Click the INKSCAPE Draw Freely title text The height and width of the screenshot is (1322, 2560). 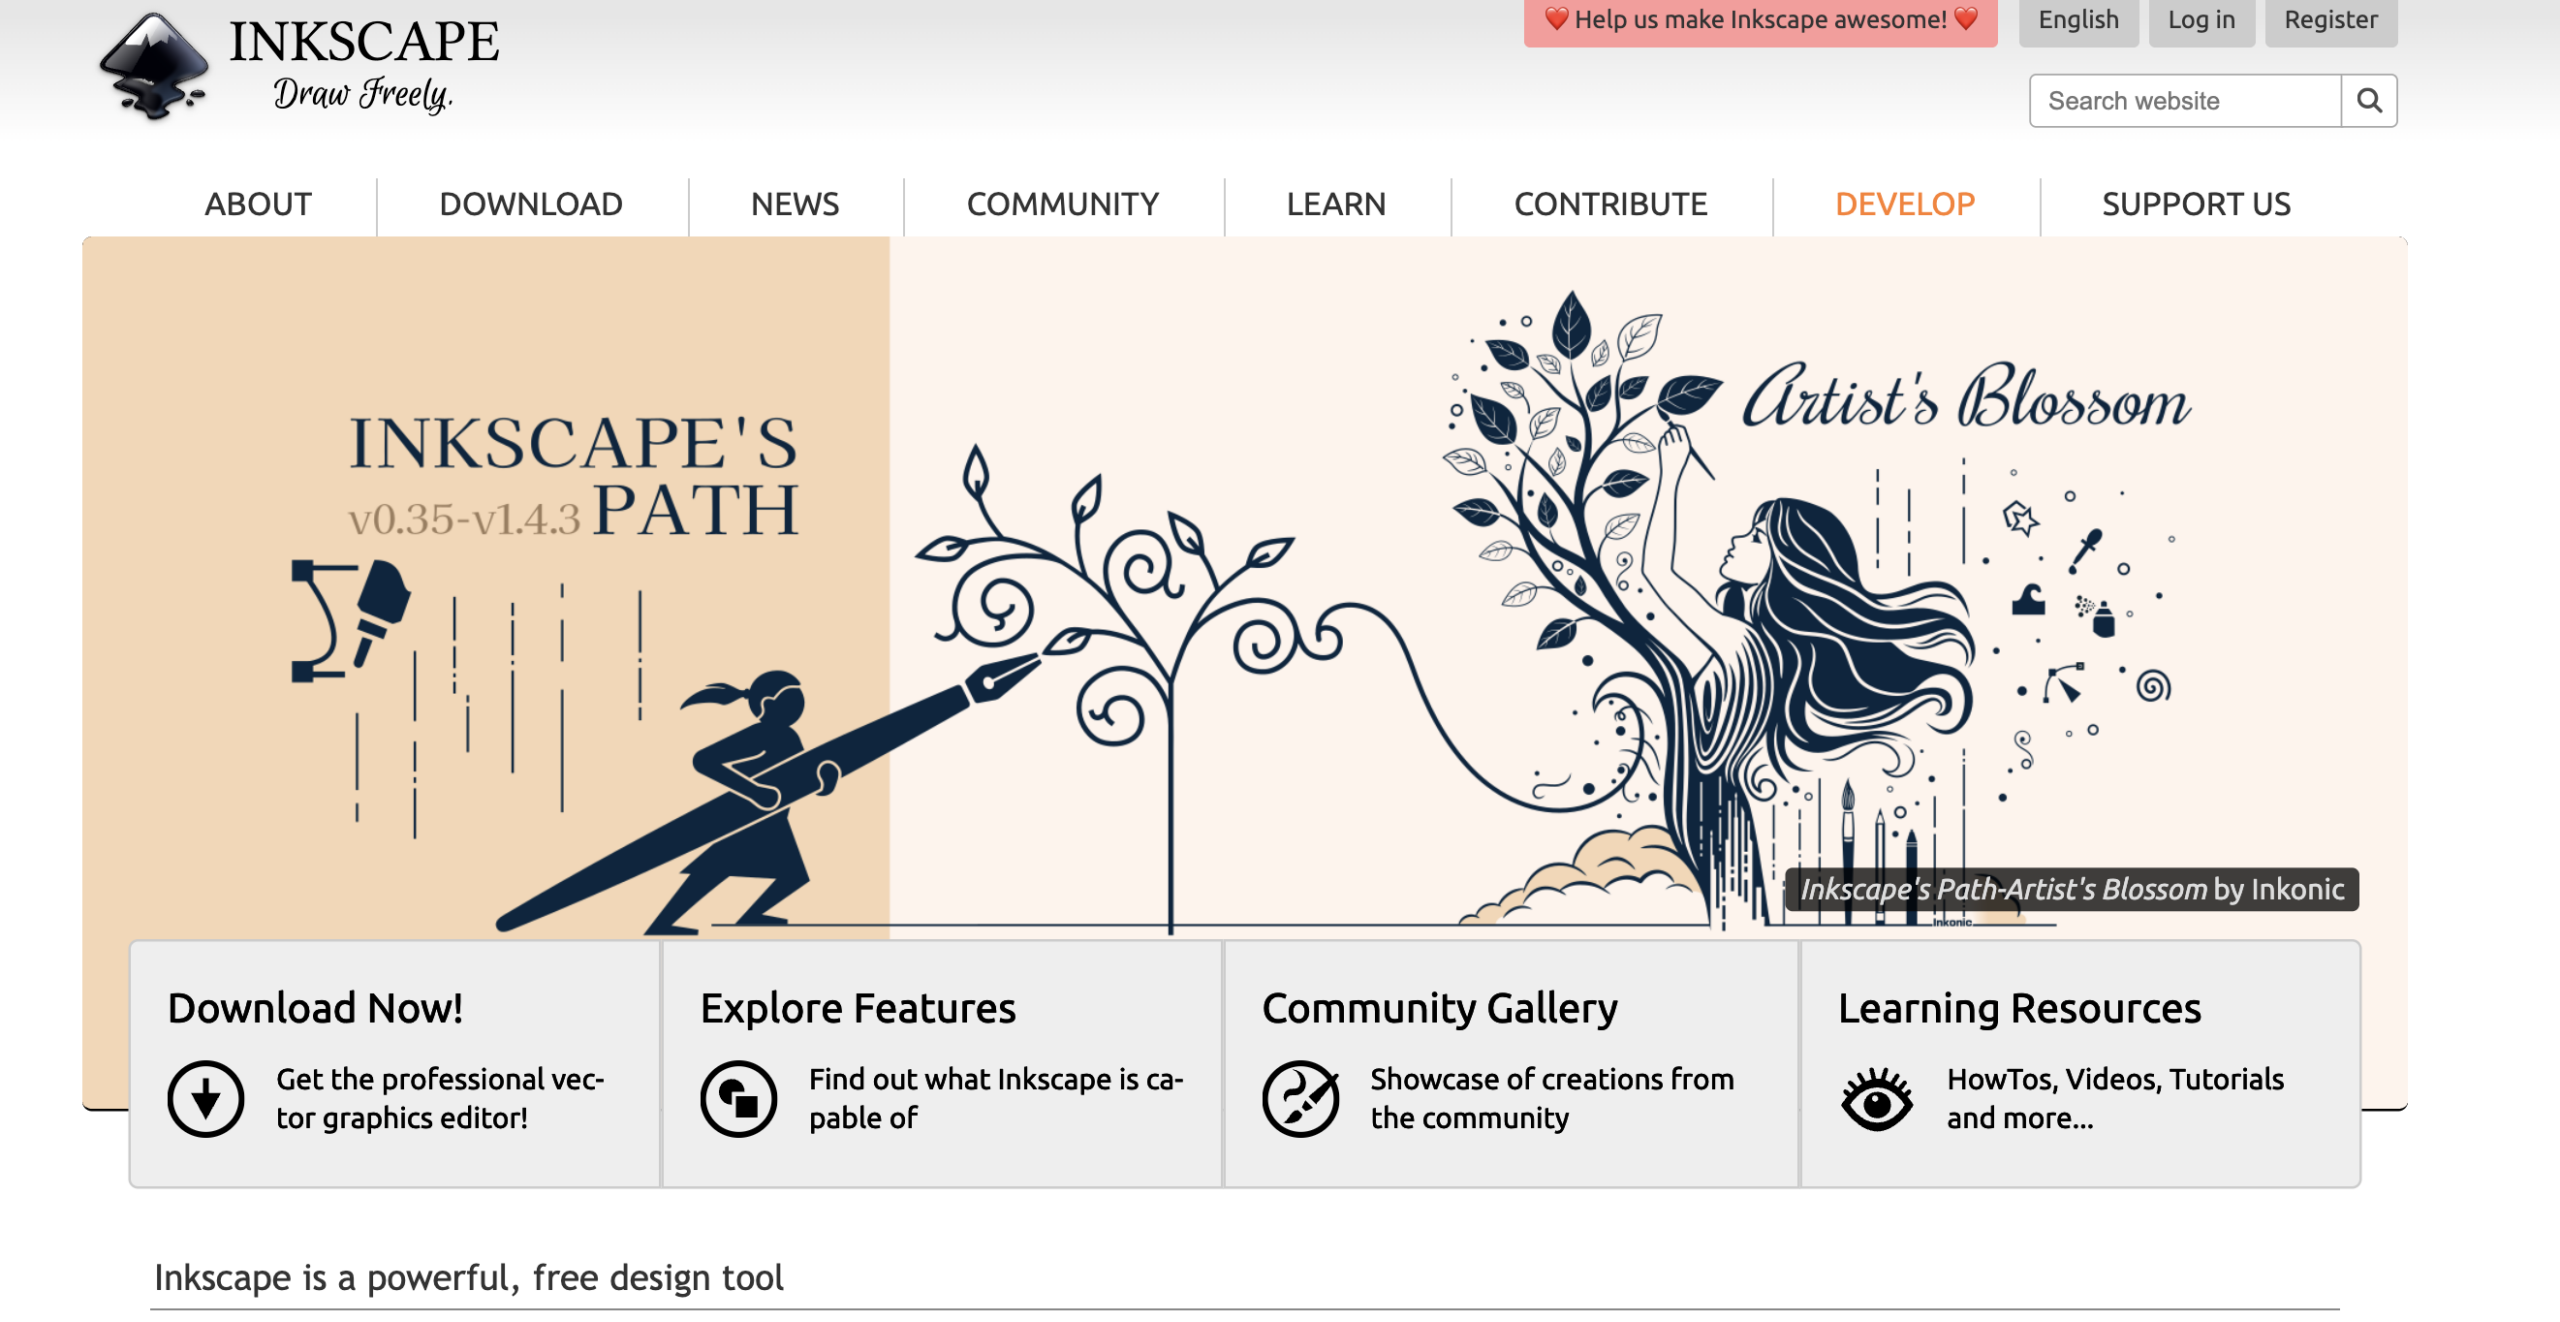(364, 65)
